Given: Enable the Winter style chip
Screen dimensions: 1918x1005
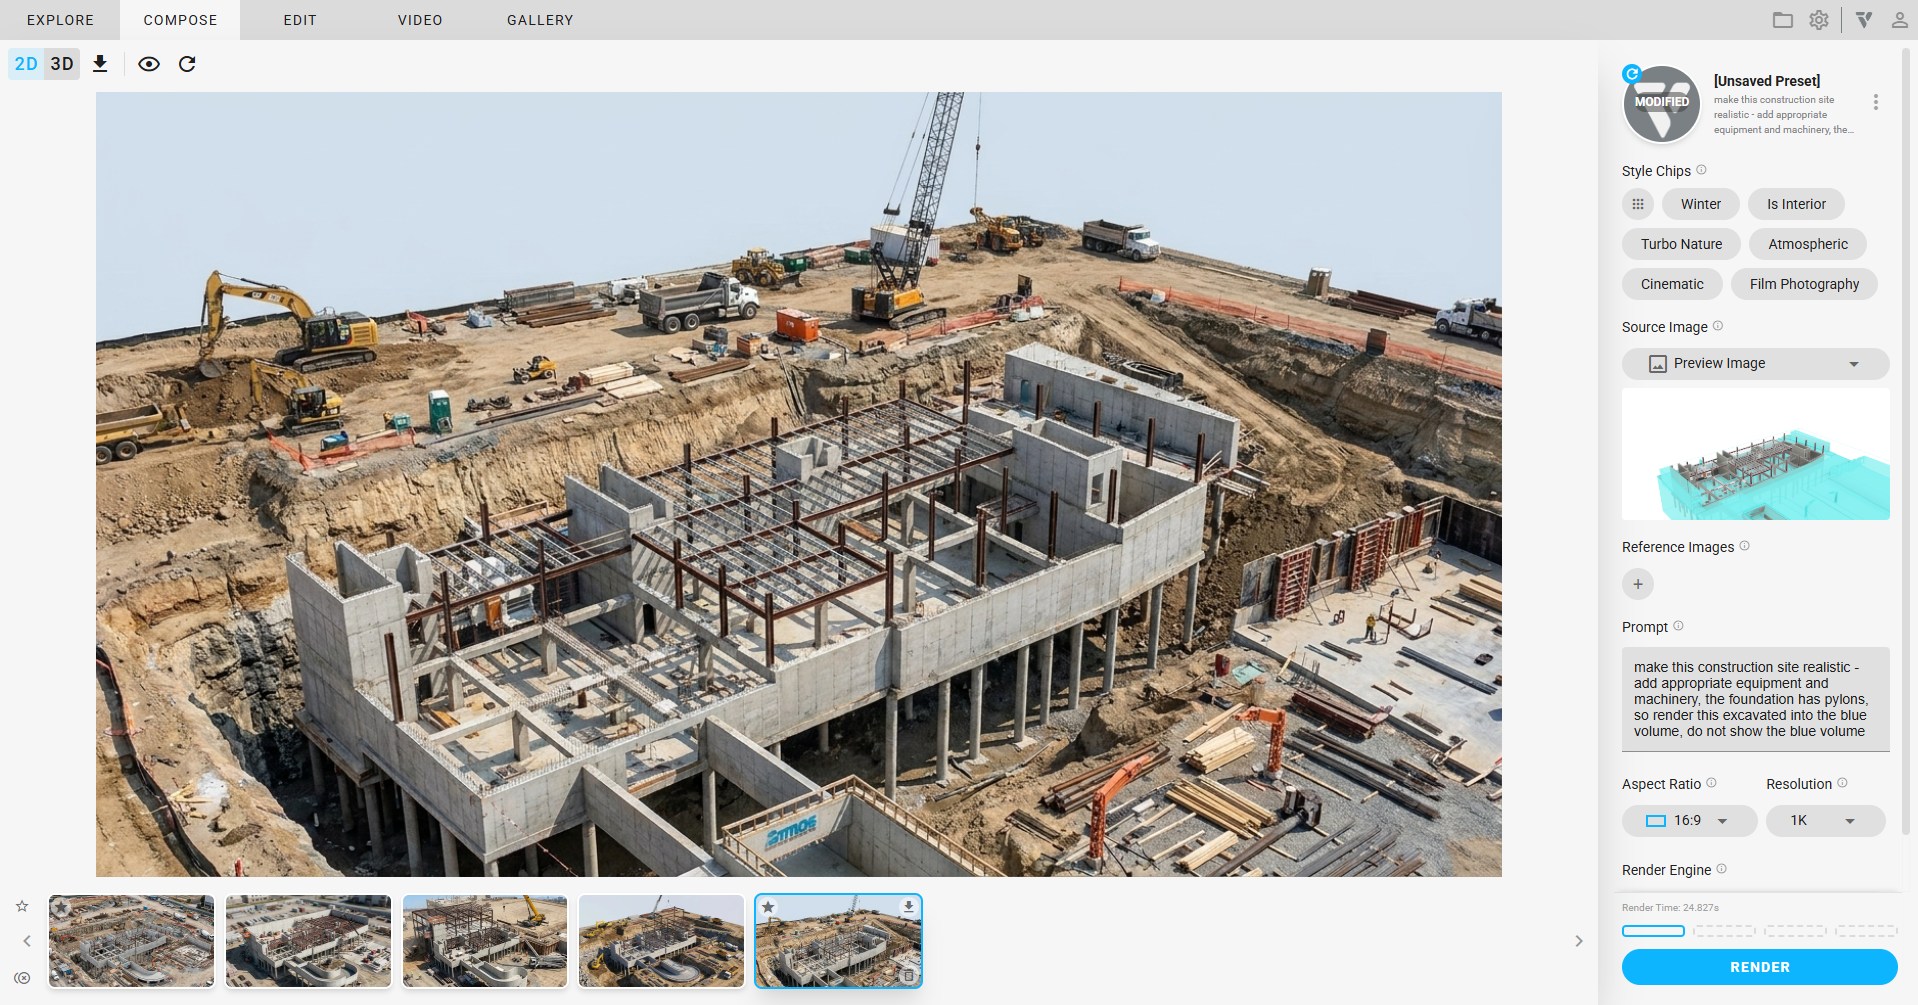Looking at the screenshot, I should (x=1700, y=204).
